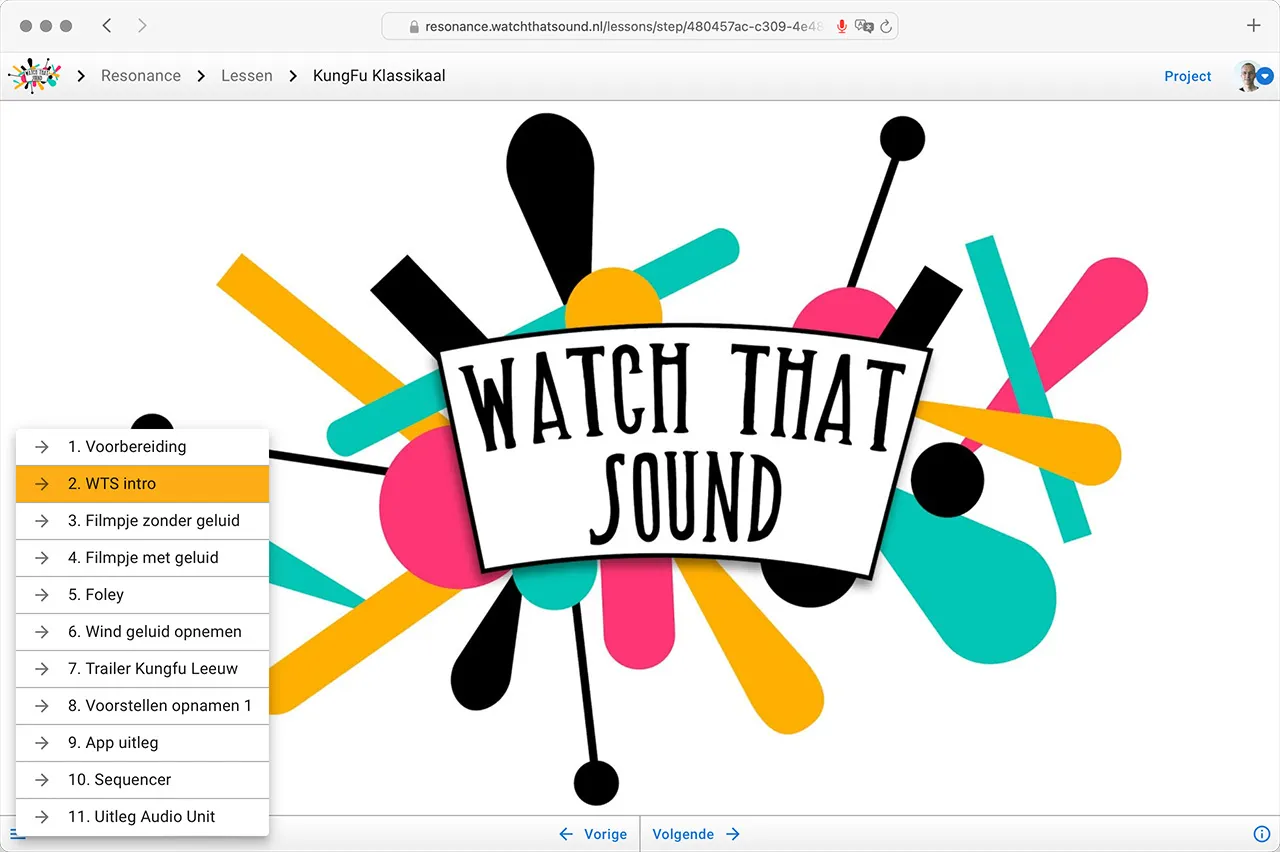Open the Project link
The height and width of the screenshot is (852, 1280).
1187,76
